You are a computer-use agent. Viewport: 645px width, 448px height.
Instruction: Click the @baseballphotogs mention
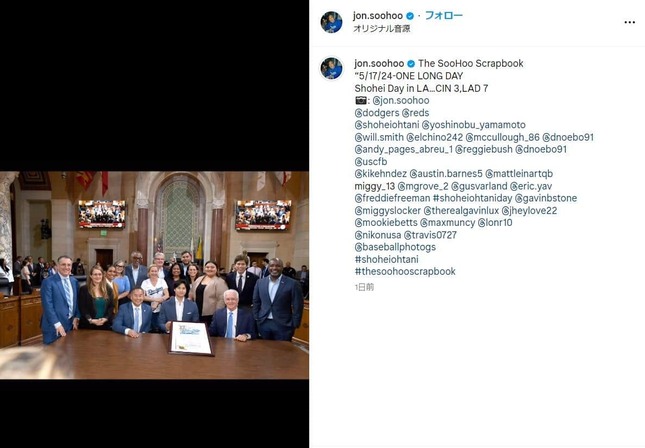(395, 247)
